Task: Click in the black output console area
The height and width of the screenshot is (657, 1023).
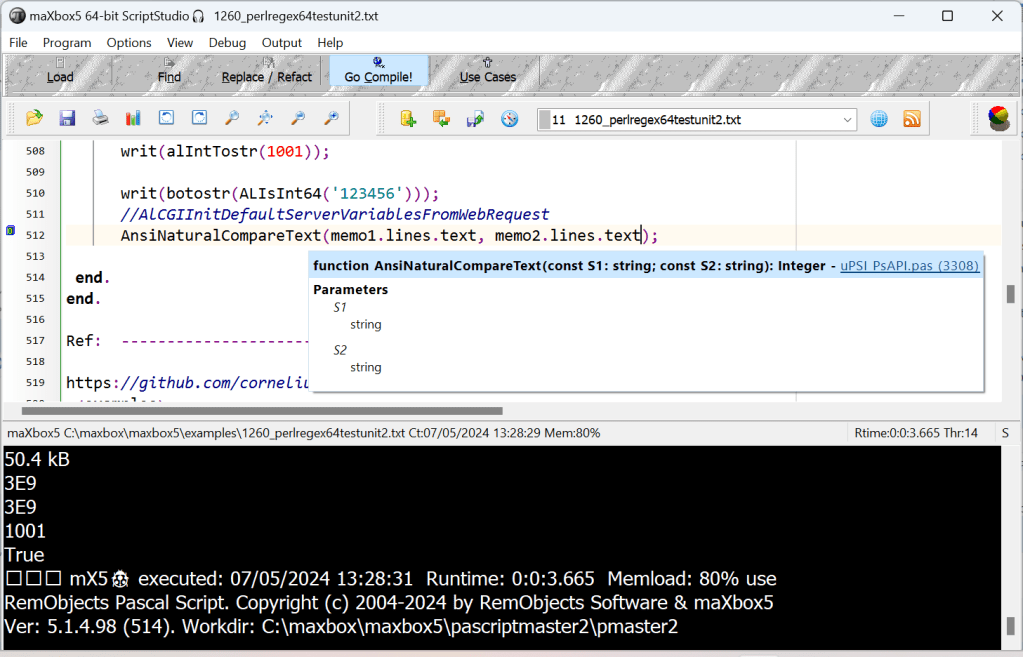Action: pos(500,520)
